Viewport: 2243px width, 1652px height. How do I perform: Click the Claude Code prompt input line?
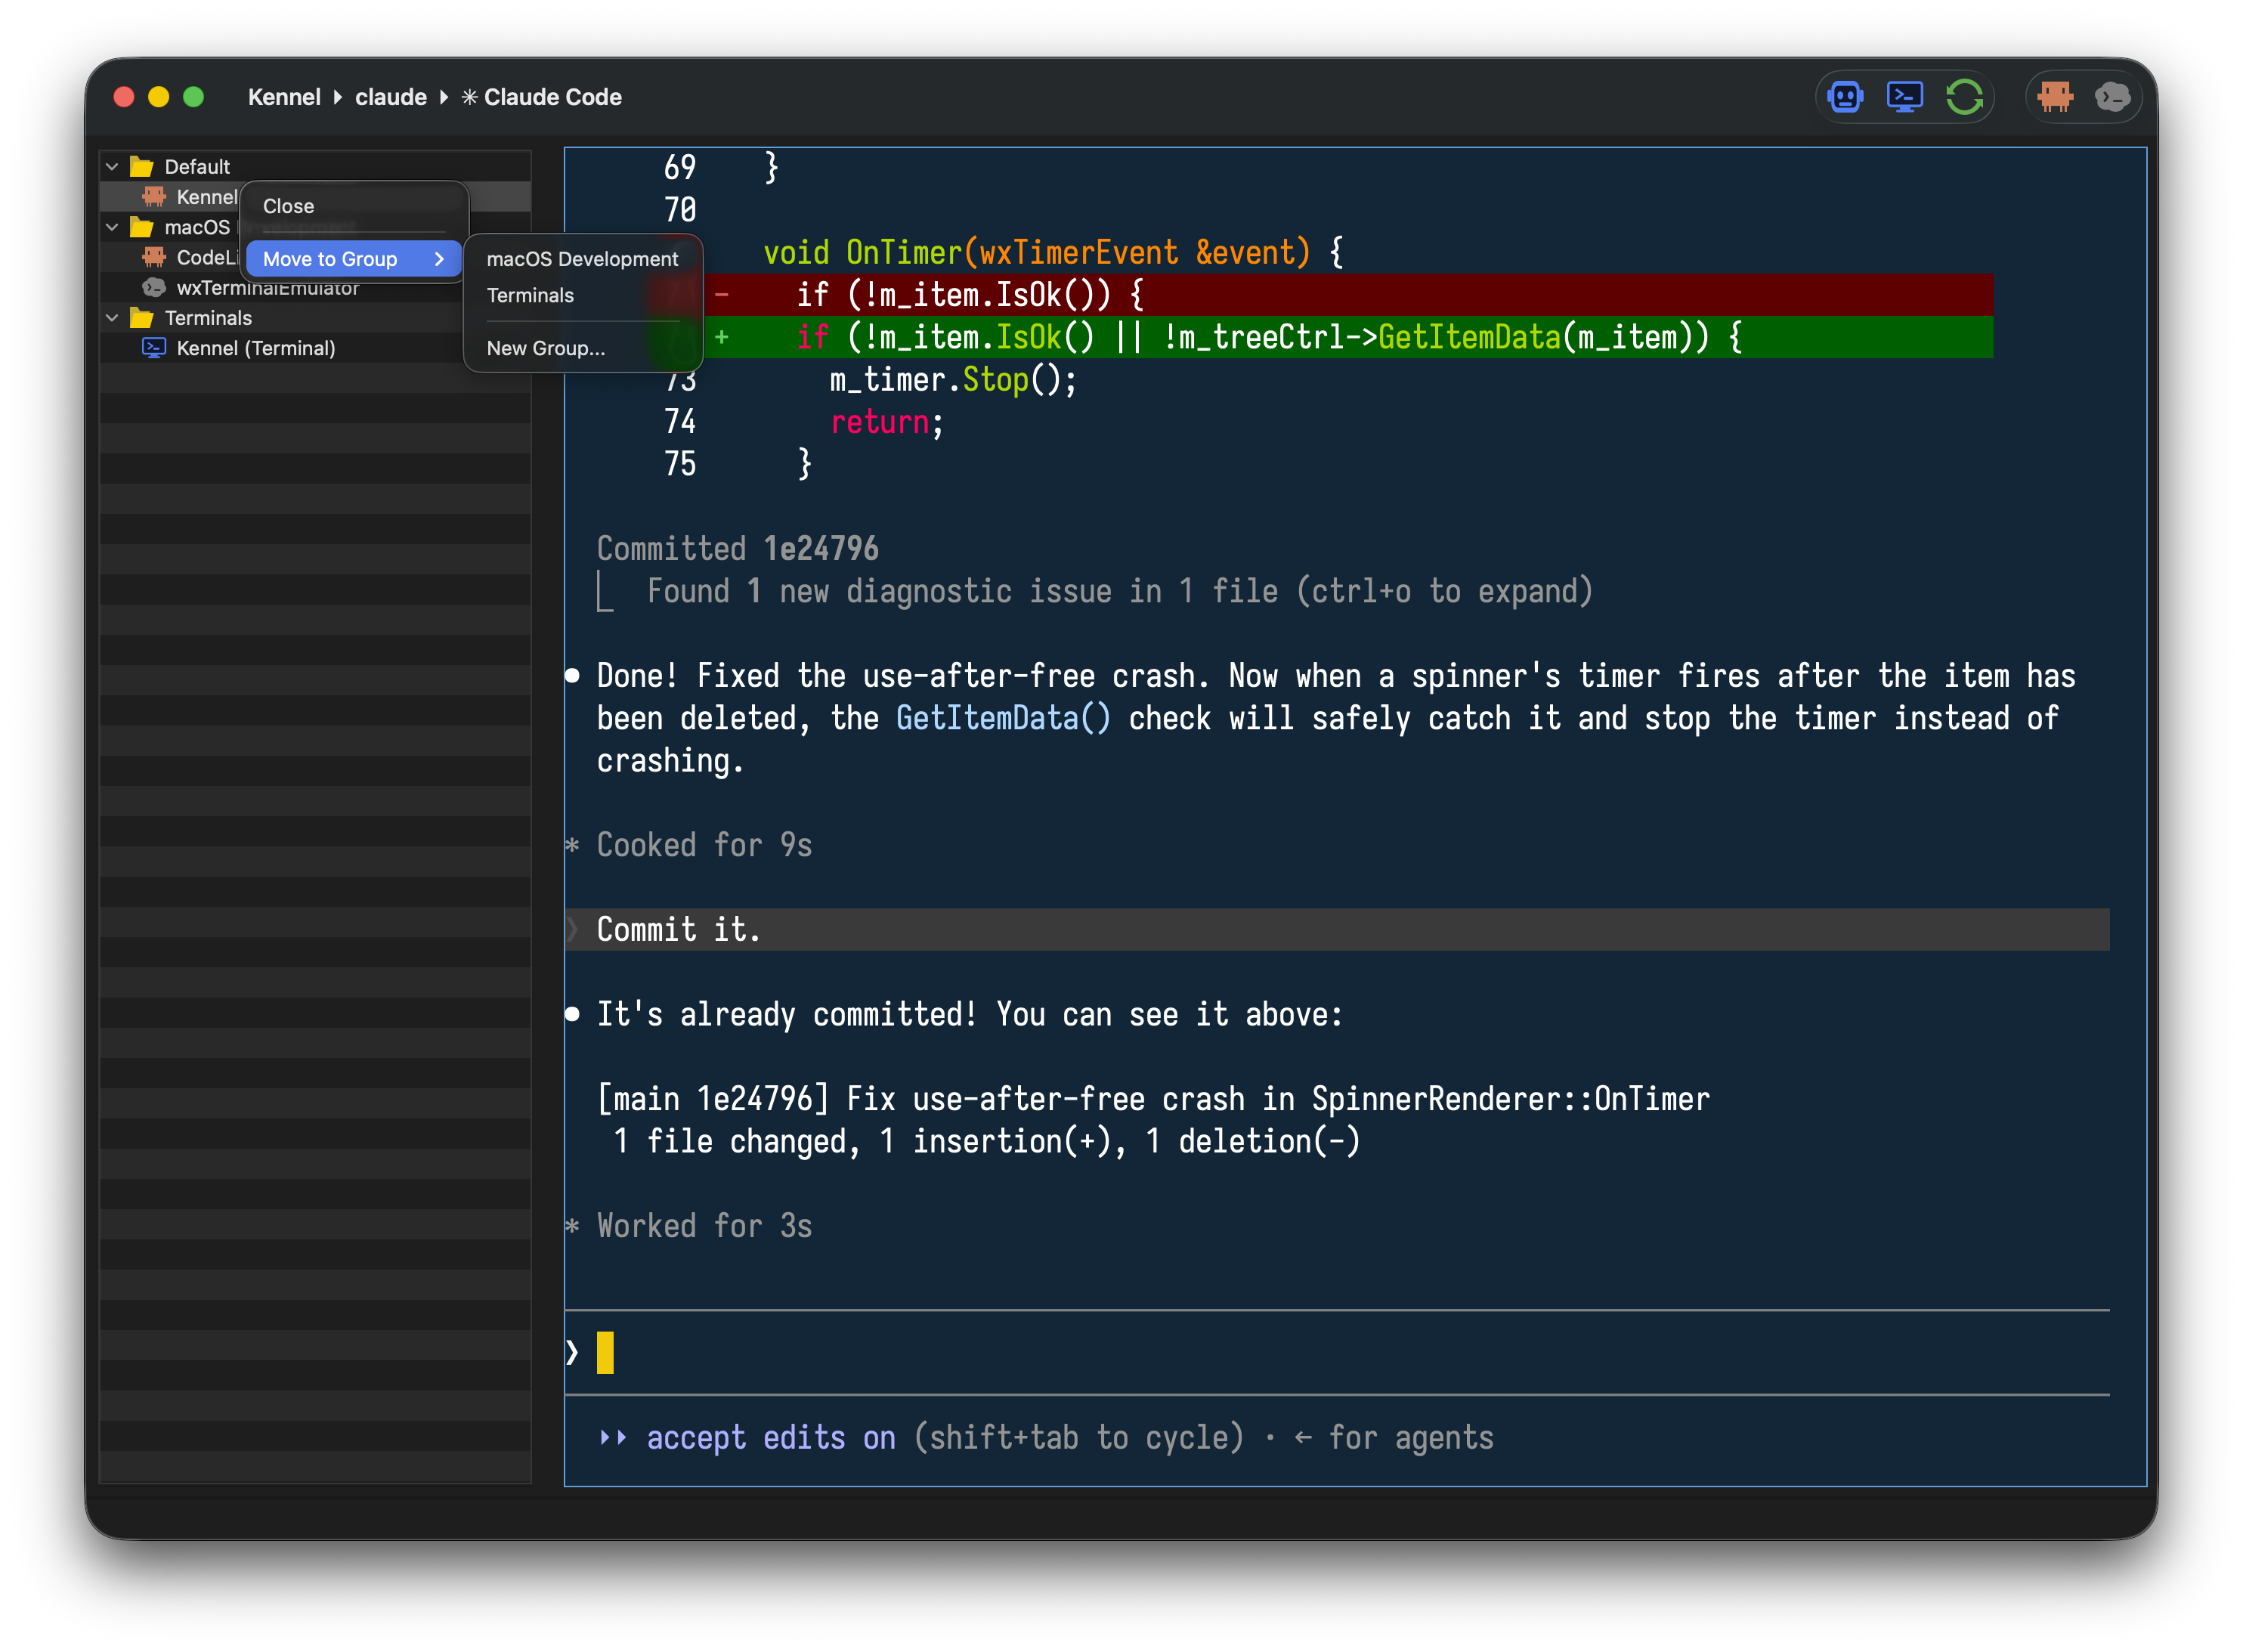tap(1337, 1352)
